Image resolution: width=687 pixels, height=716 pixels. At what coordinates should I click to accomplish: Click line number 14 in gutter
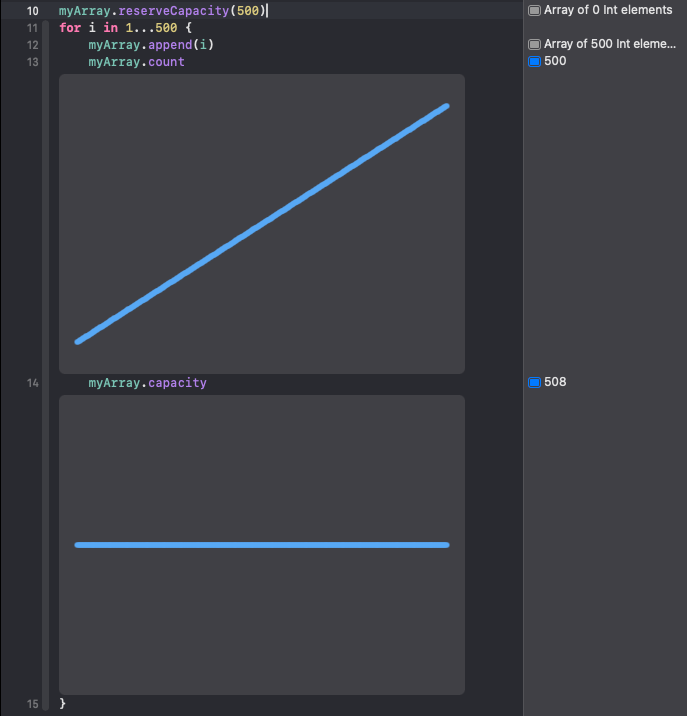pos(32,383)
